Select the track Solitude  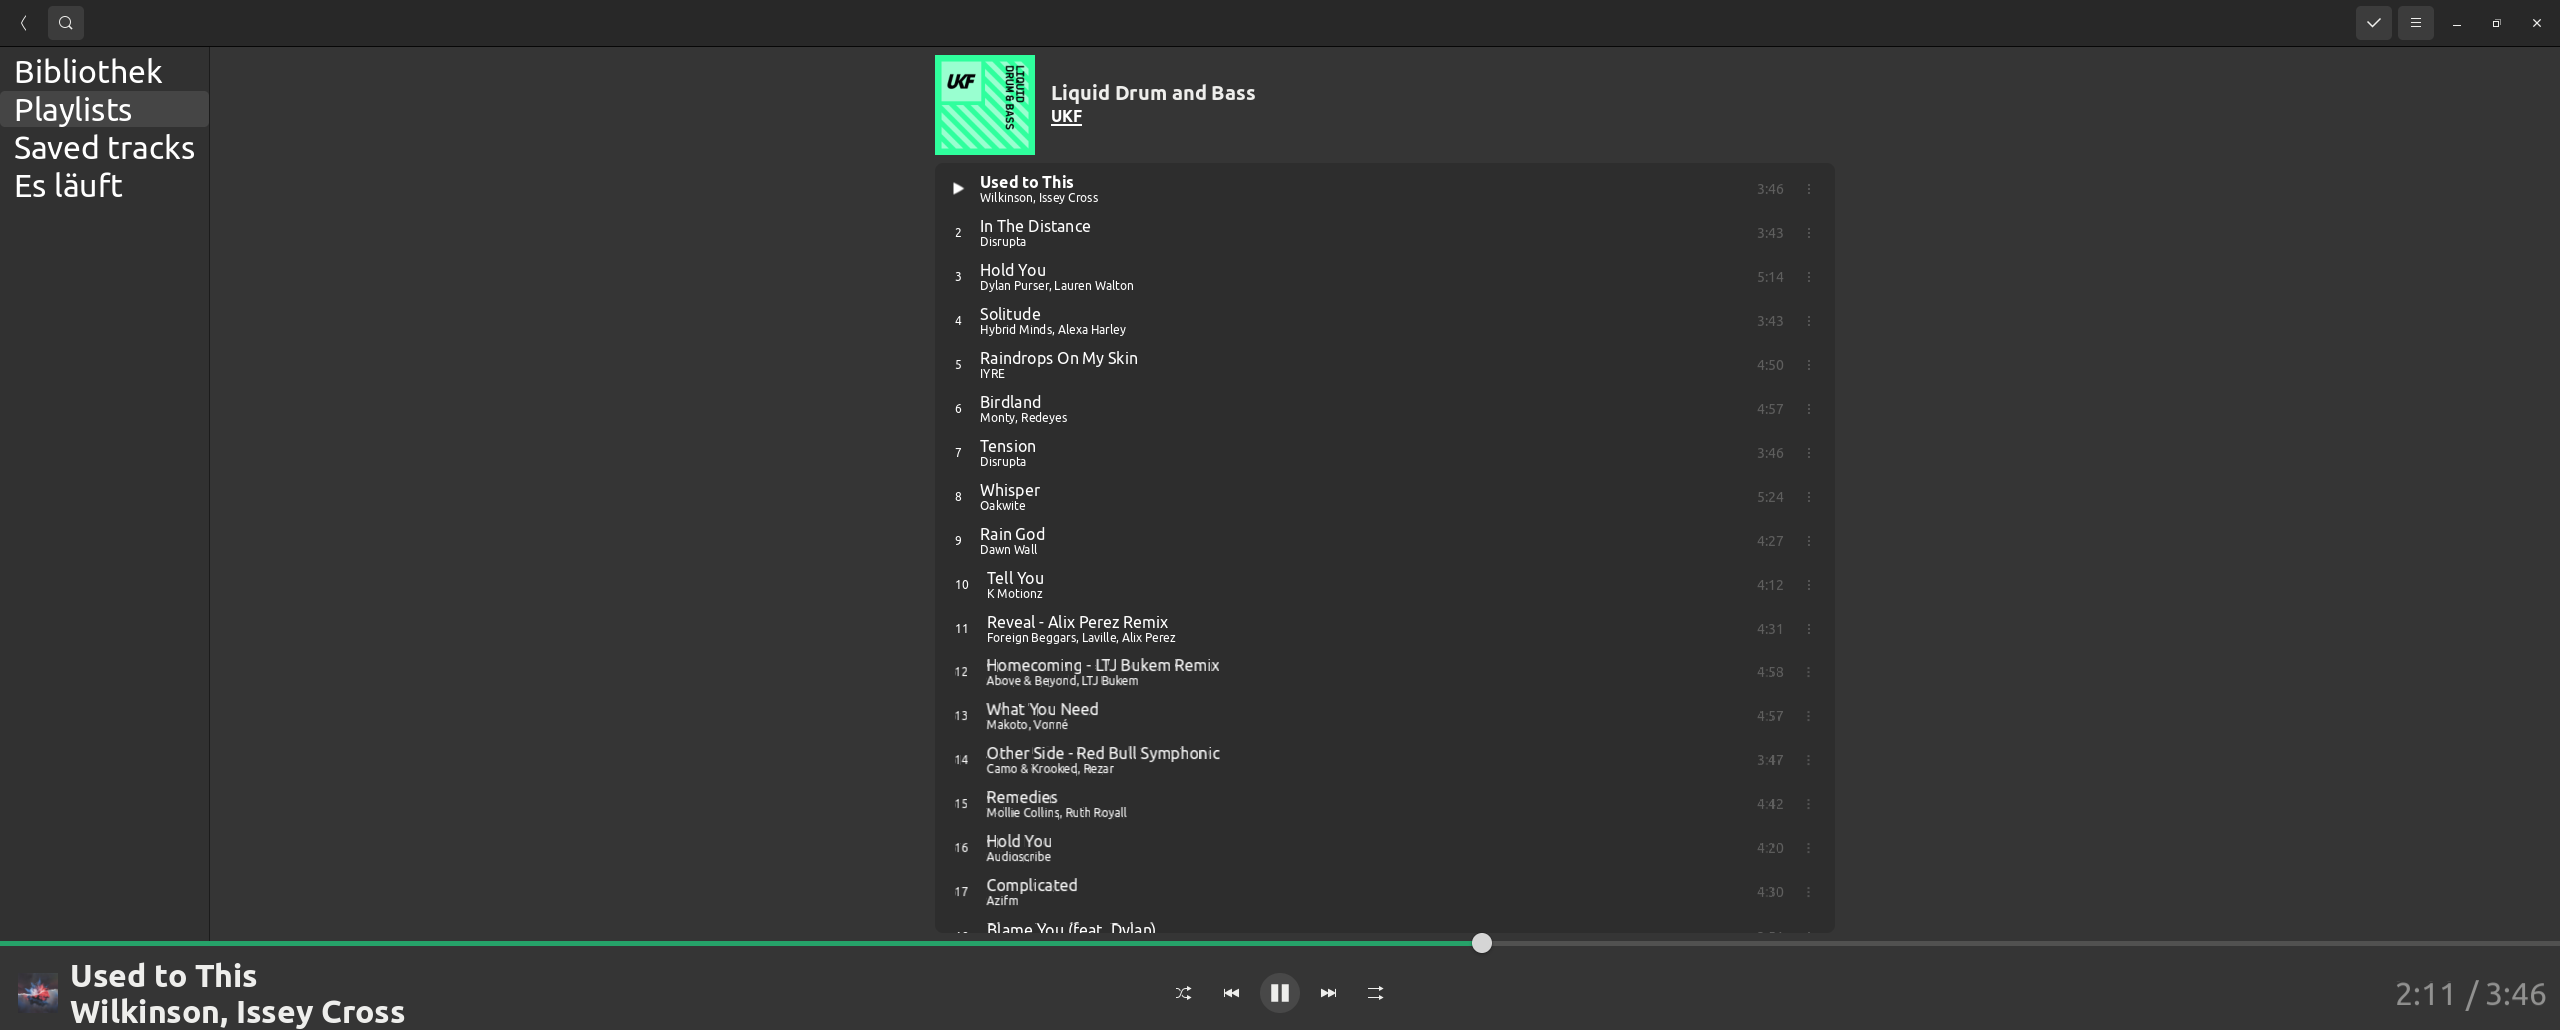pyautogui.click(x=1384, y=321)
